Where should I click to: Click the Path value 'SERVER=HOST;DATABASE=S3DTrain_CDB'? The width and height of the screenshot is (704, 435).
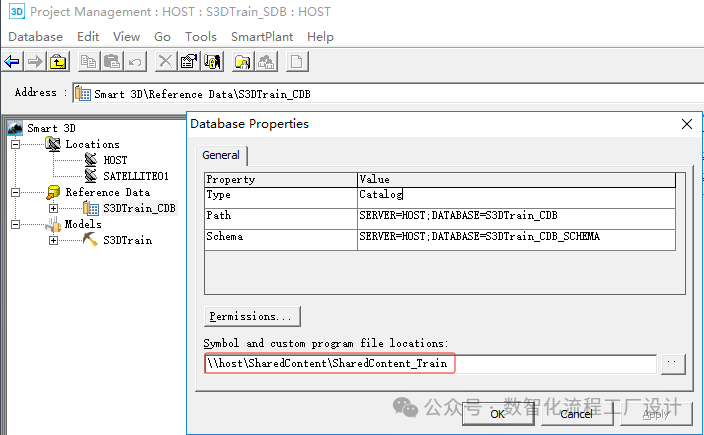pos(516,219)
